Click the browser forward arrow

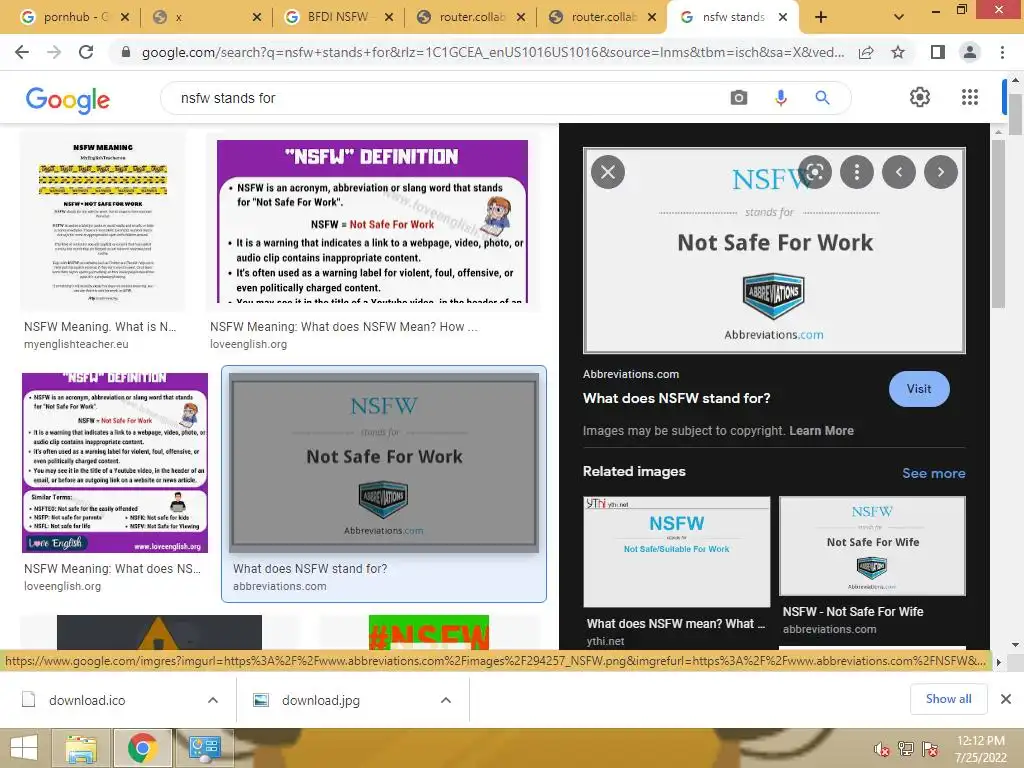54,52
